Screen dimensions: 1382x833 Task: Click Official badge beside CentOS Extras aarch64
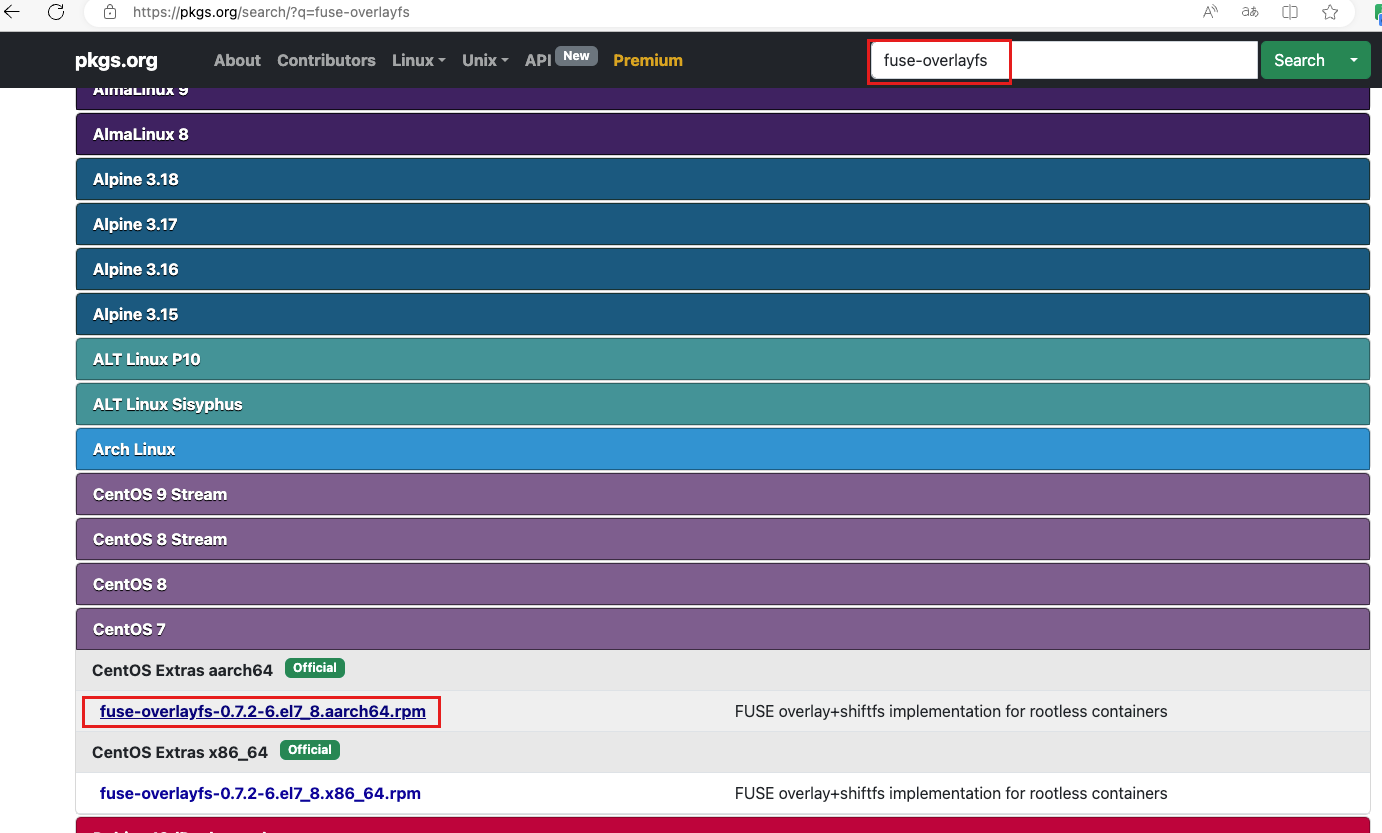tap(315, 668)
